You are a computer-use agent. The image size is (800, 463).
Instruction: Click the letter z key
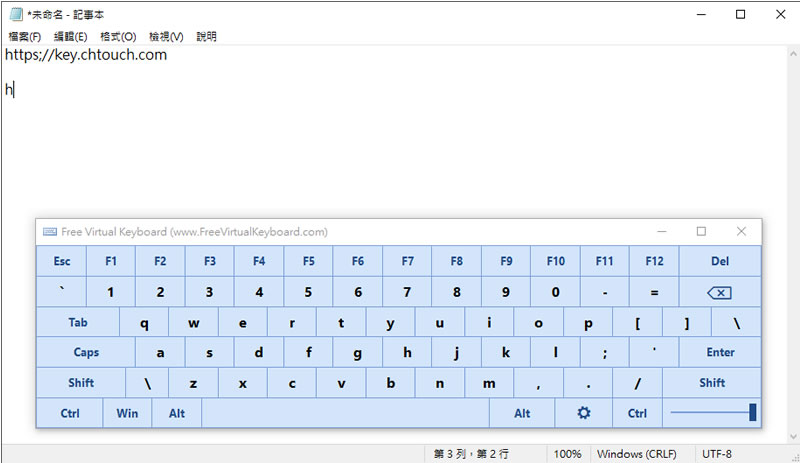click(x=193, y=383)
